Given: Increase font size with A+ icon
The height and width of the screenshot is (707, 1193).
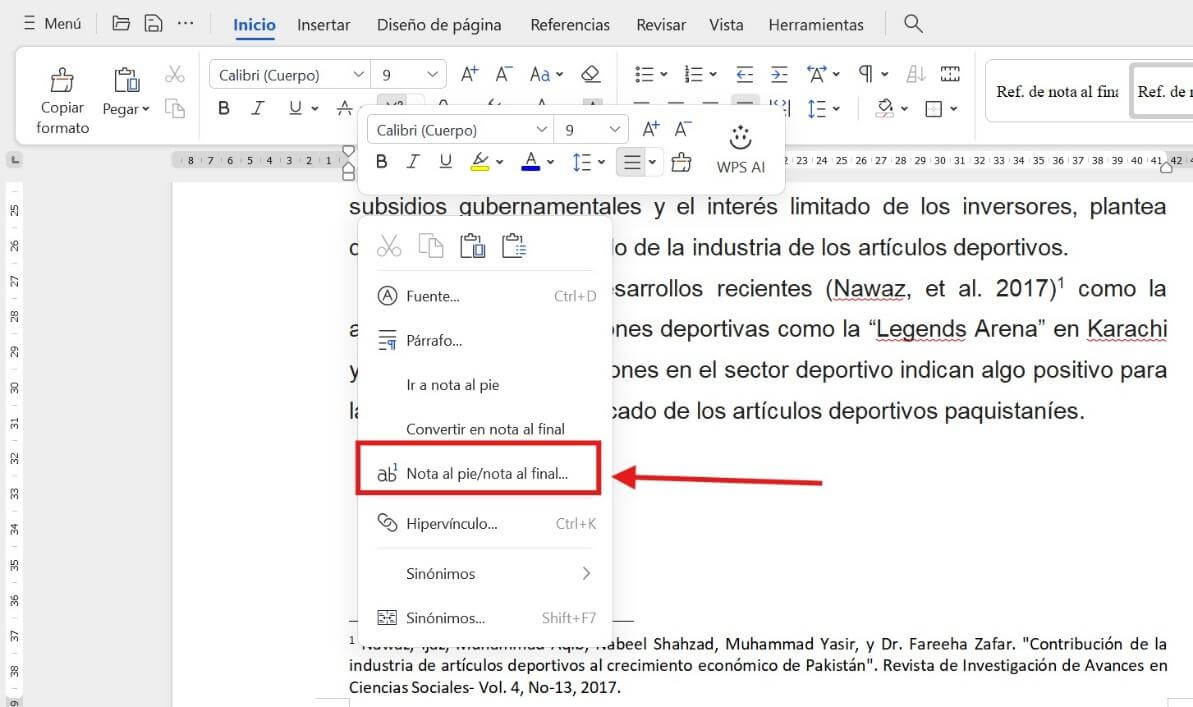Looking at the screenshot, I should pyautogui.click(x=650, y=128).
